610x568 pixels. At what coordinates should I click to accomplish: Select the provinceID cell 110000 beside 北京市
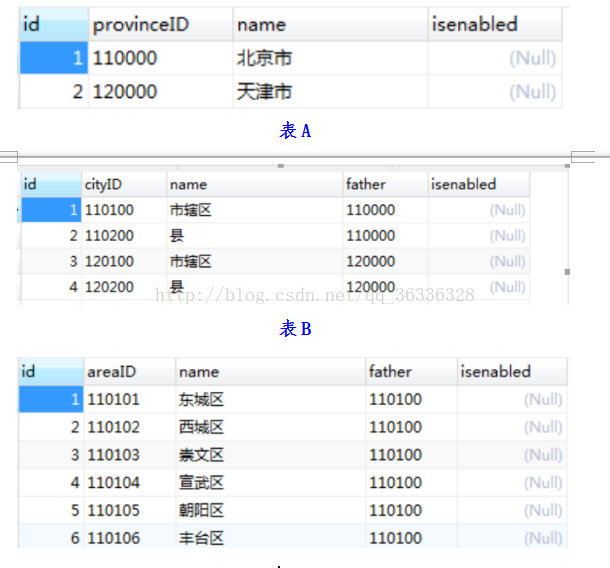click(x=161, y=58)
